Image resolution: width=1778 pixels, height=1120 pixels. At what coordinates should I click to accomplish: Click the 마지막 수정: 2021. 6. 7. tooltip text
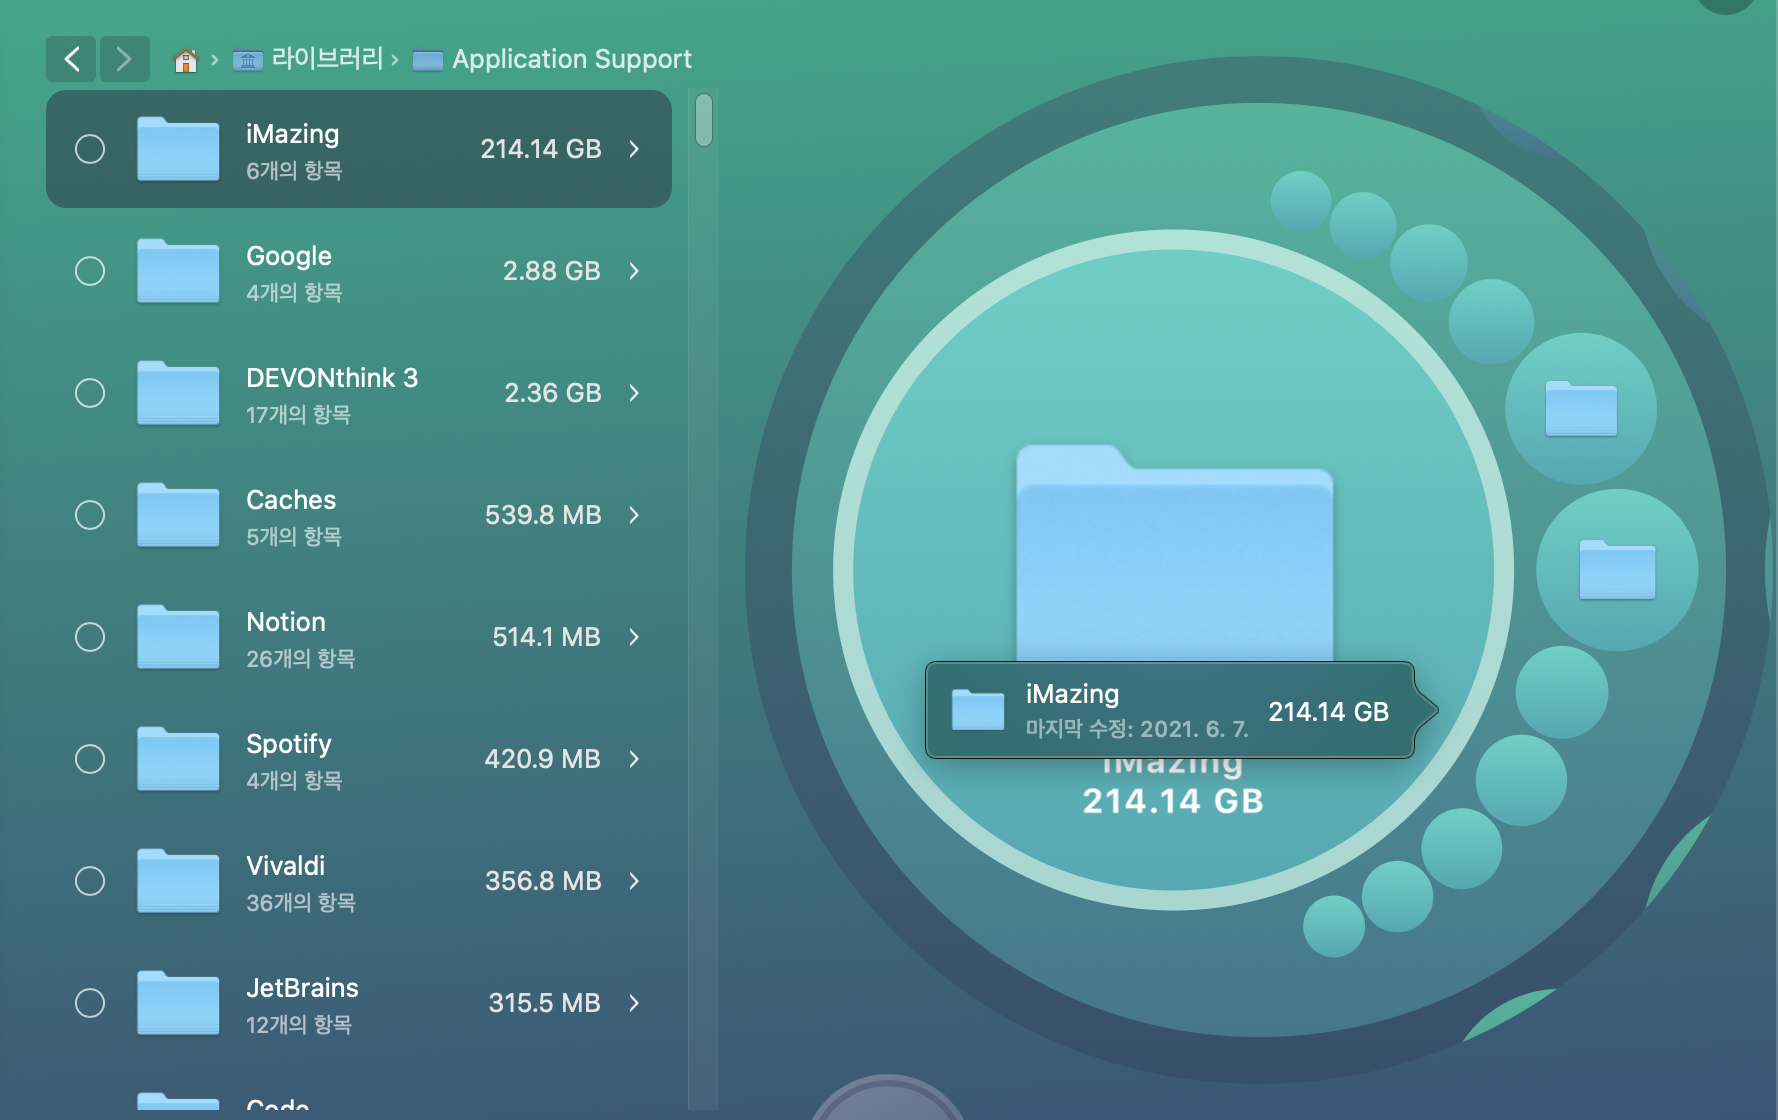[x=1137, y=729]
